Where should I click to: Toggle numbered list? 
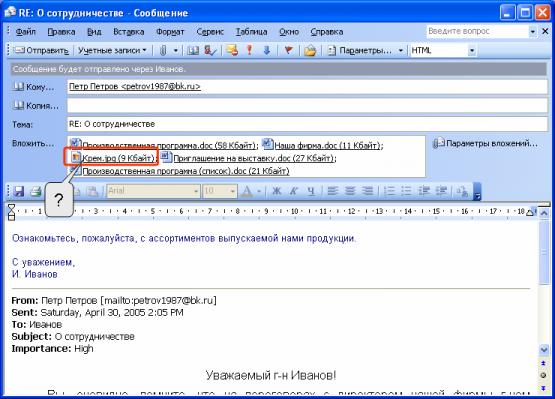389,191
